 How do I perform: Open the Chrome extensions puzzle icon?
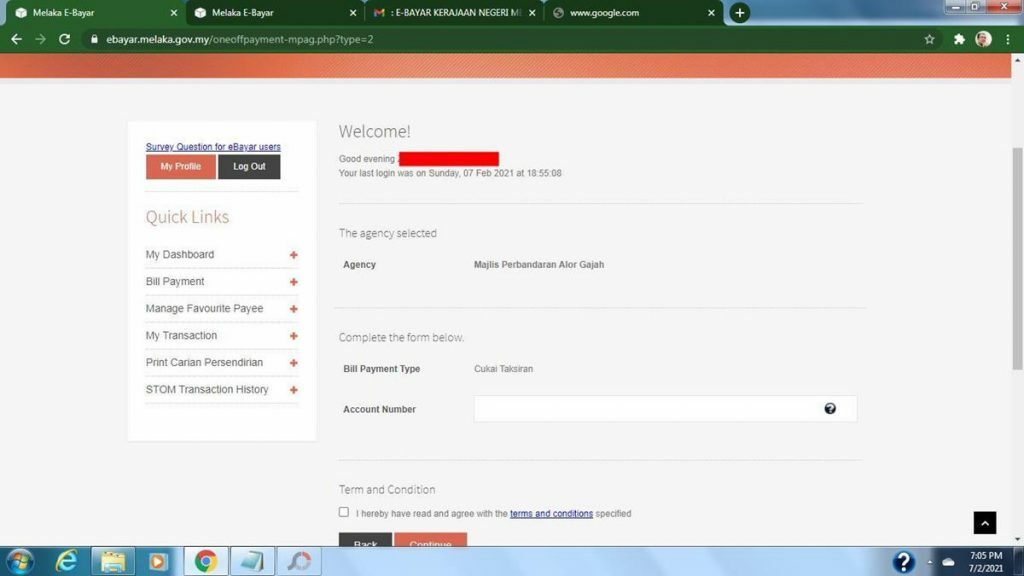point(959,39)
